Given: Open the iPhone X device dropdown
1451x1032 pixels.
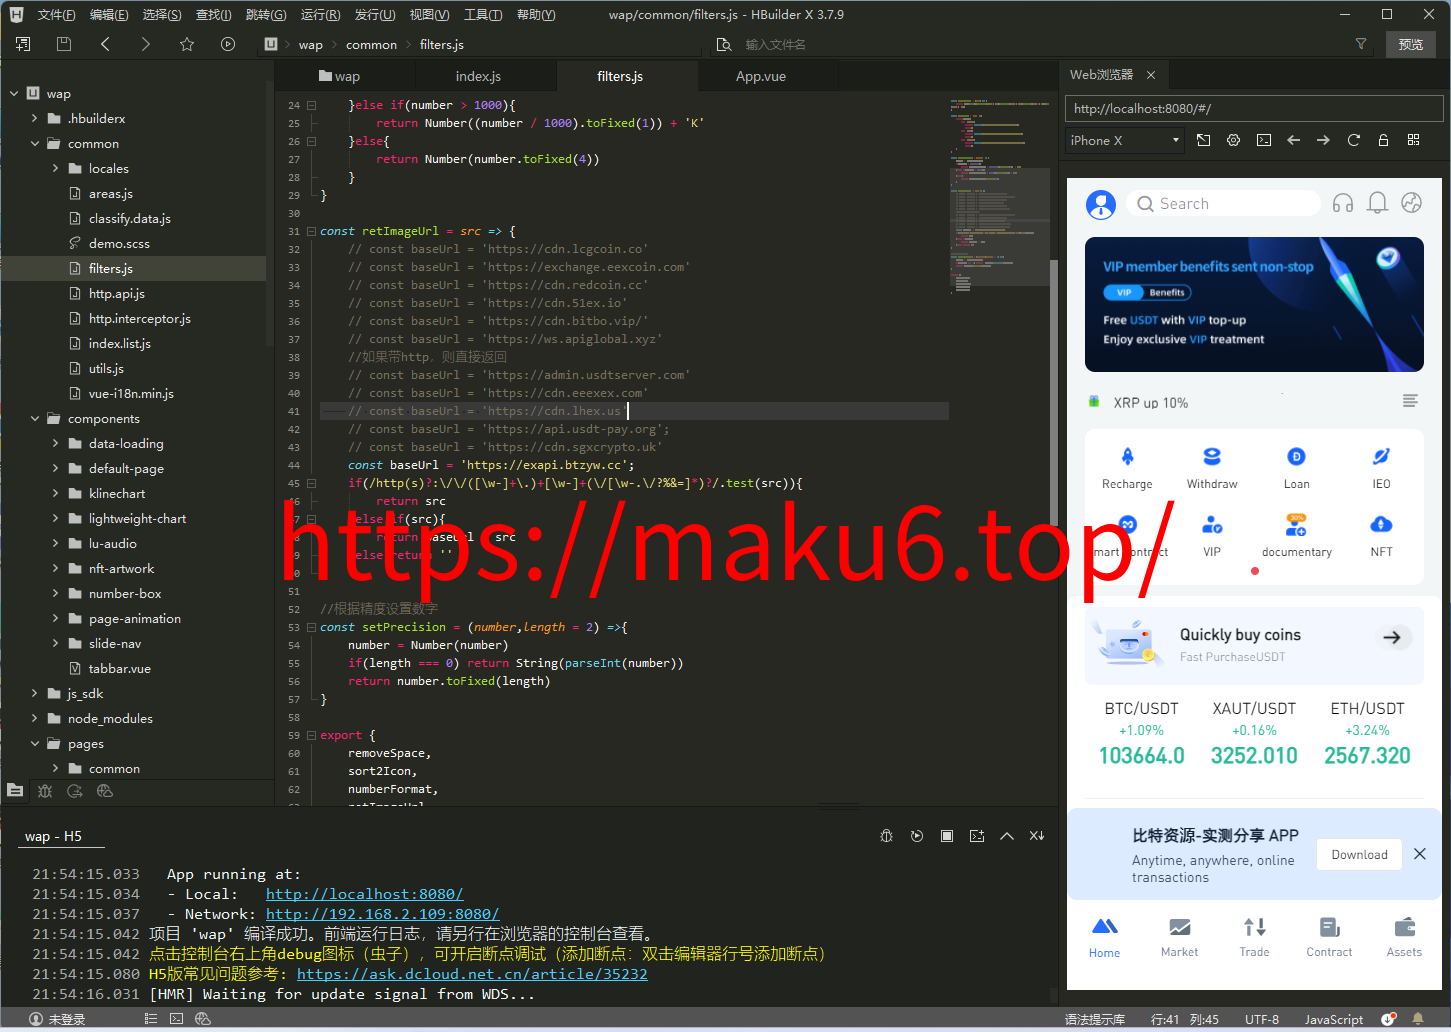Looking at the screenshot, I should point(1125,140).
